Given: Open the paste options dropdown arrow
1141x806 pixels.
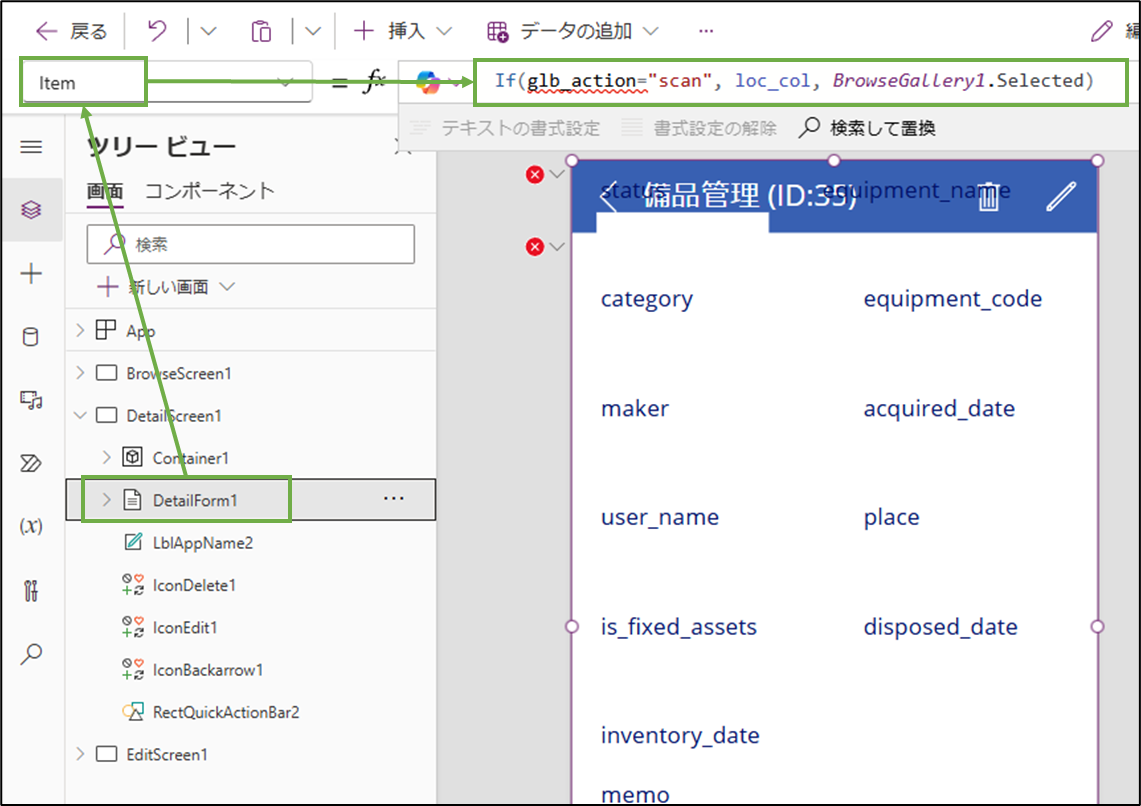Looking at the screenshot, I should [313, 31].
